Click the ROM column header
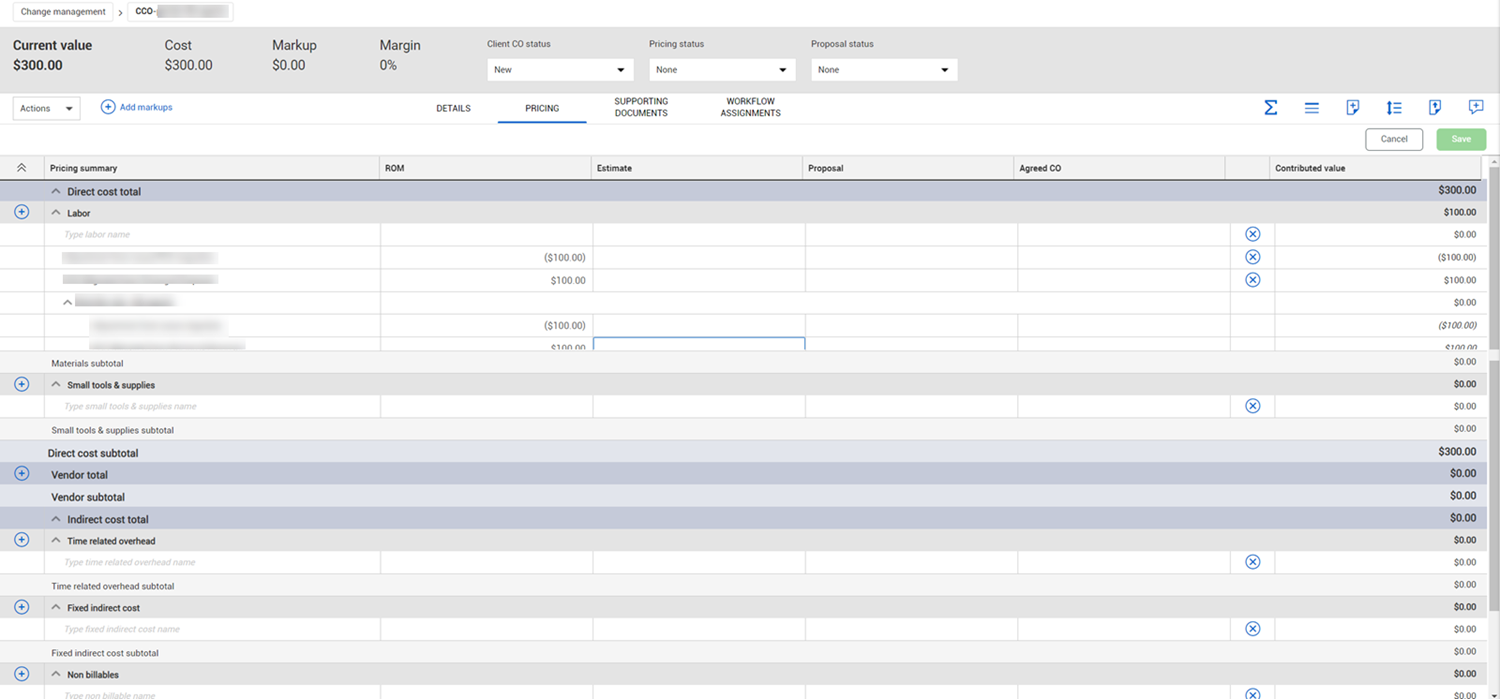This screenshot has height=699, width=1500. [486, 168]
